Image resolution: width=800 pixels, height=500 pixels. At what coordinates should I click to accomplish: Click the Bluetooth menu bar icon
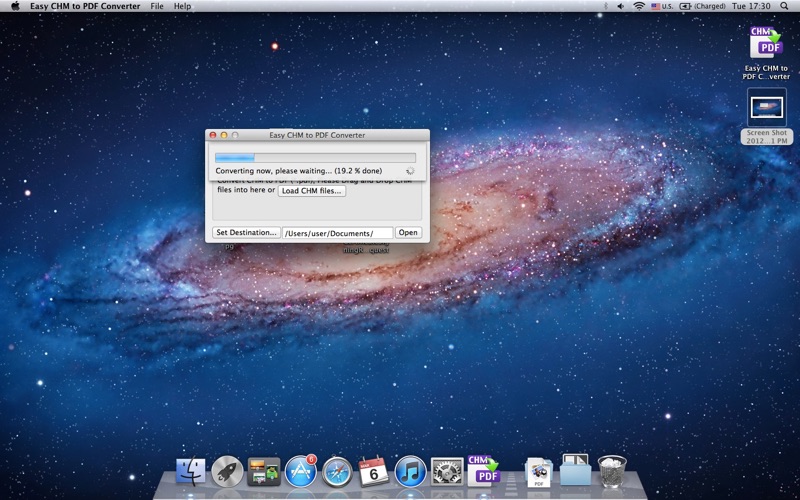(x=606, y=6)
